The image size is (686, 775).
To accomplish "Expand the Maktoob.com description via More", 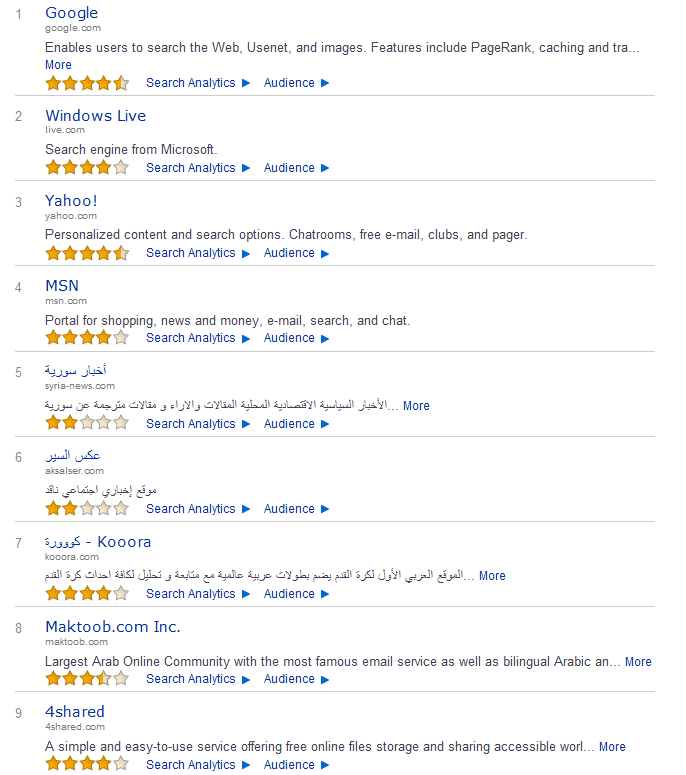I will click(638, 662).
